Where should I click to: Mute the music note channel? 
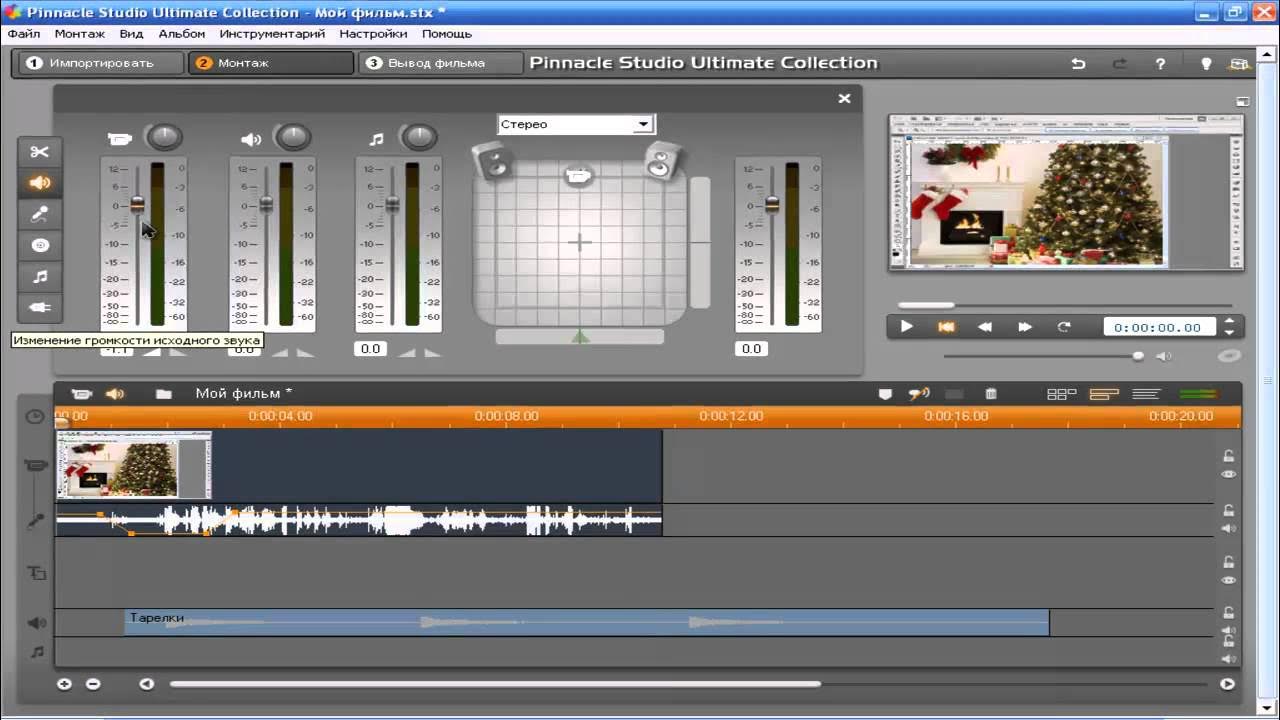[x=377, y=139]
